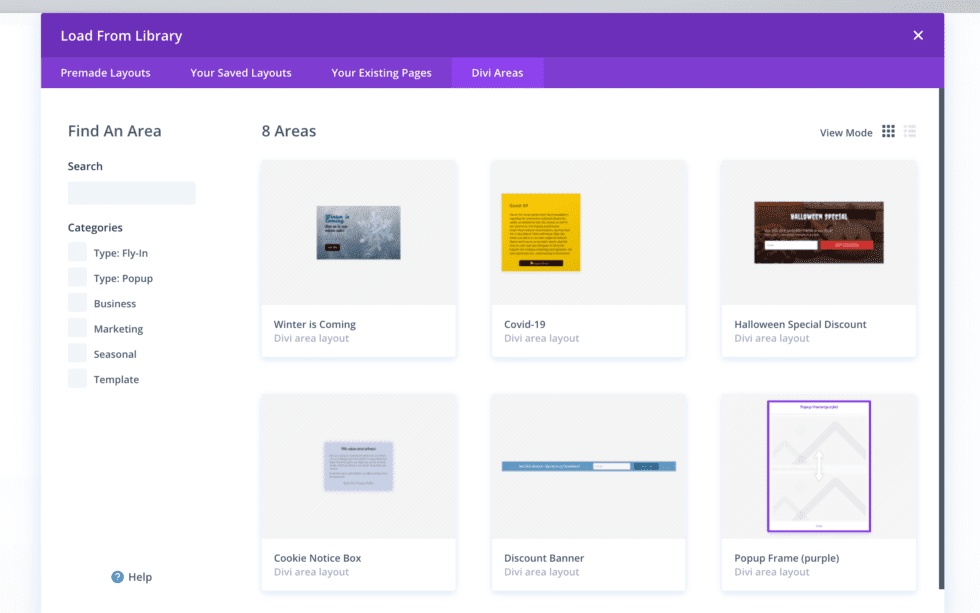Toggle the Template category checkbox
The image size is (980, 613).
[78, 379]
